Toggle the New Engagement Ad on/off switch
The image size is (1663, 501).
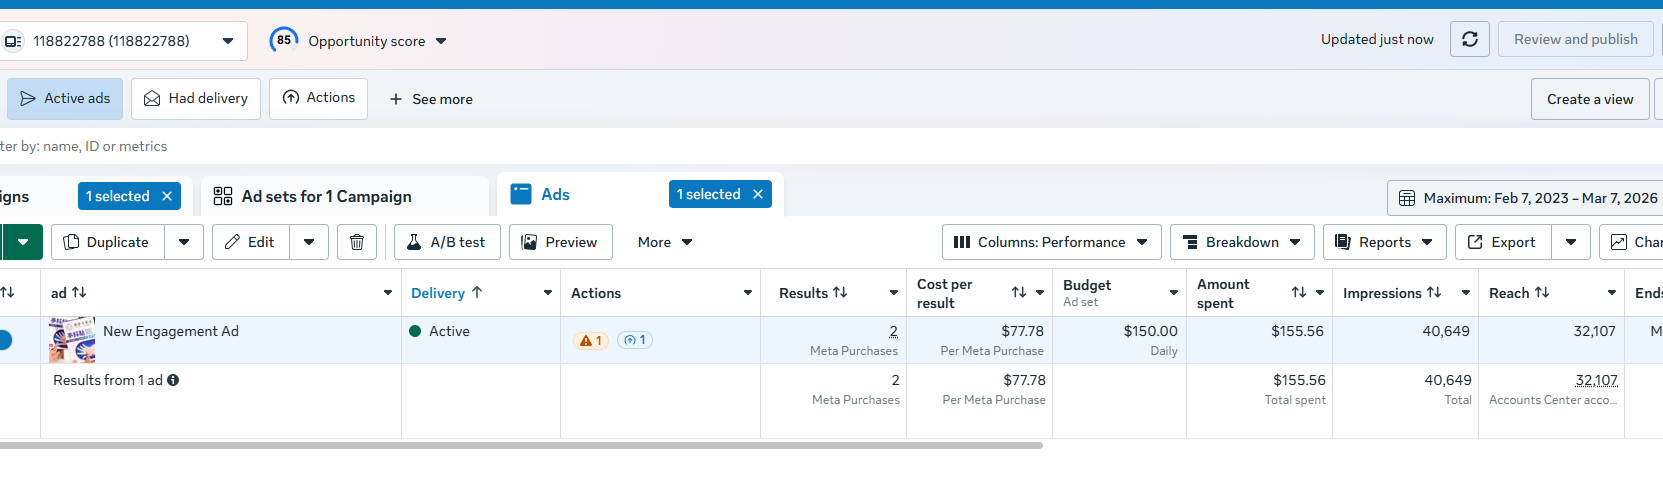coord(4,340)
